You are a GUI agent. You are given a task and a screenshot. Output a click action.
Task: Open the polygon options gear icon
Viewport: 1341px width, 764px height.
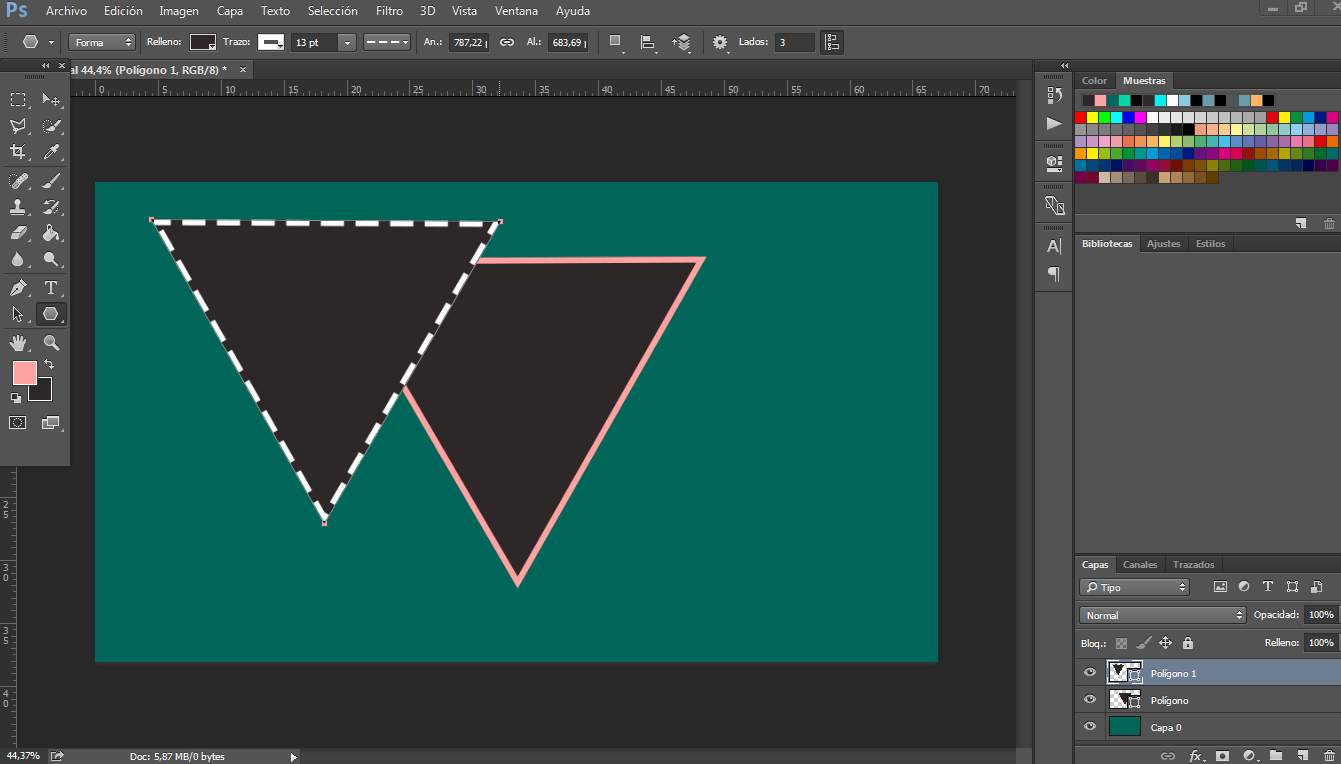coord(720,42)
